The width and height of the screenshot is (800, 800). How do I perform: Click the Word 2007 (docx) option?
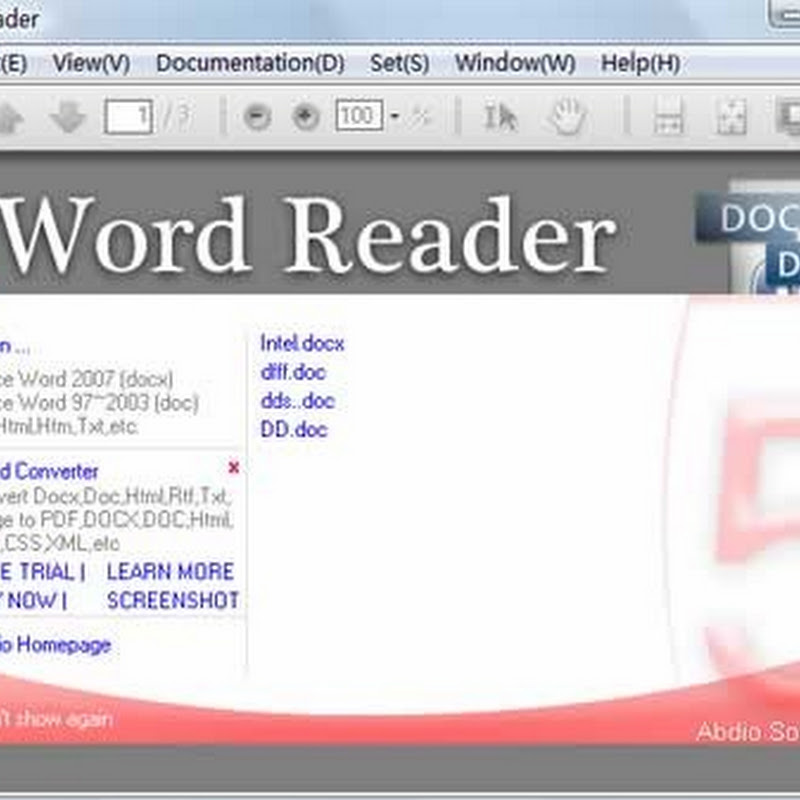pyautogui.click(x=87, y=380)
